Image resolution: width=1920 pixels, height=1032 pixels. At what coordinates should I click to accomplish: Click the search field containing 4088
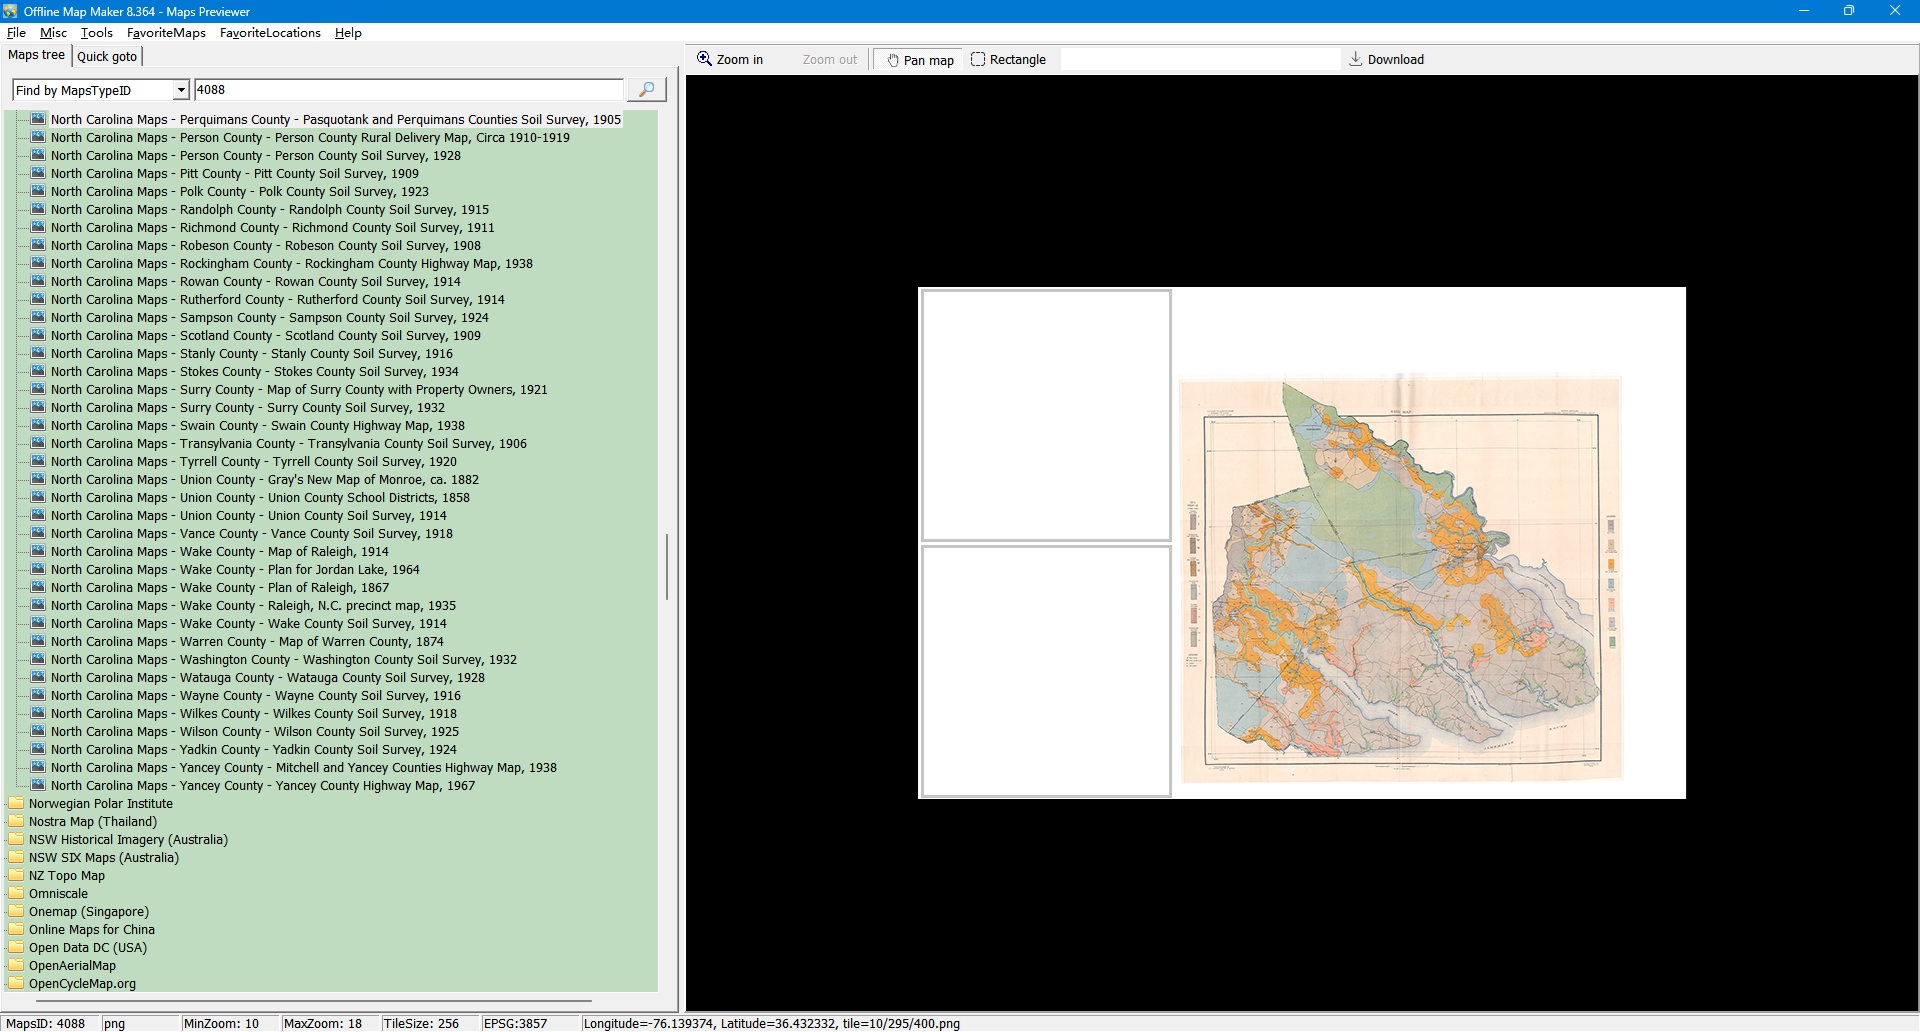pos(408,90)
